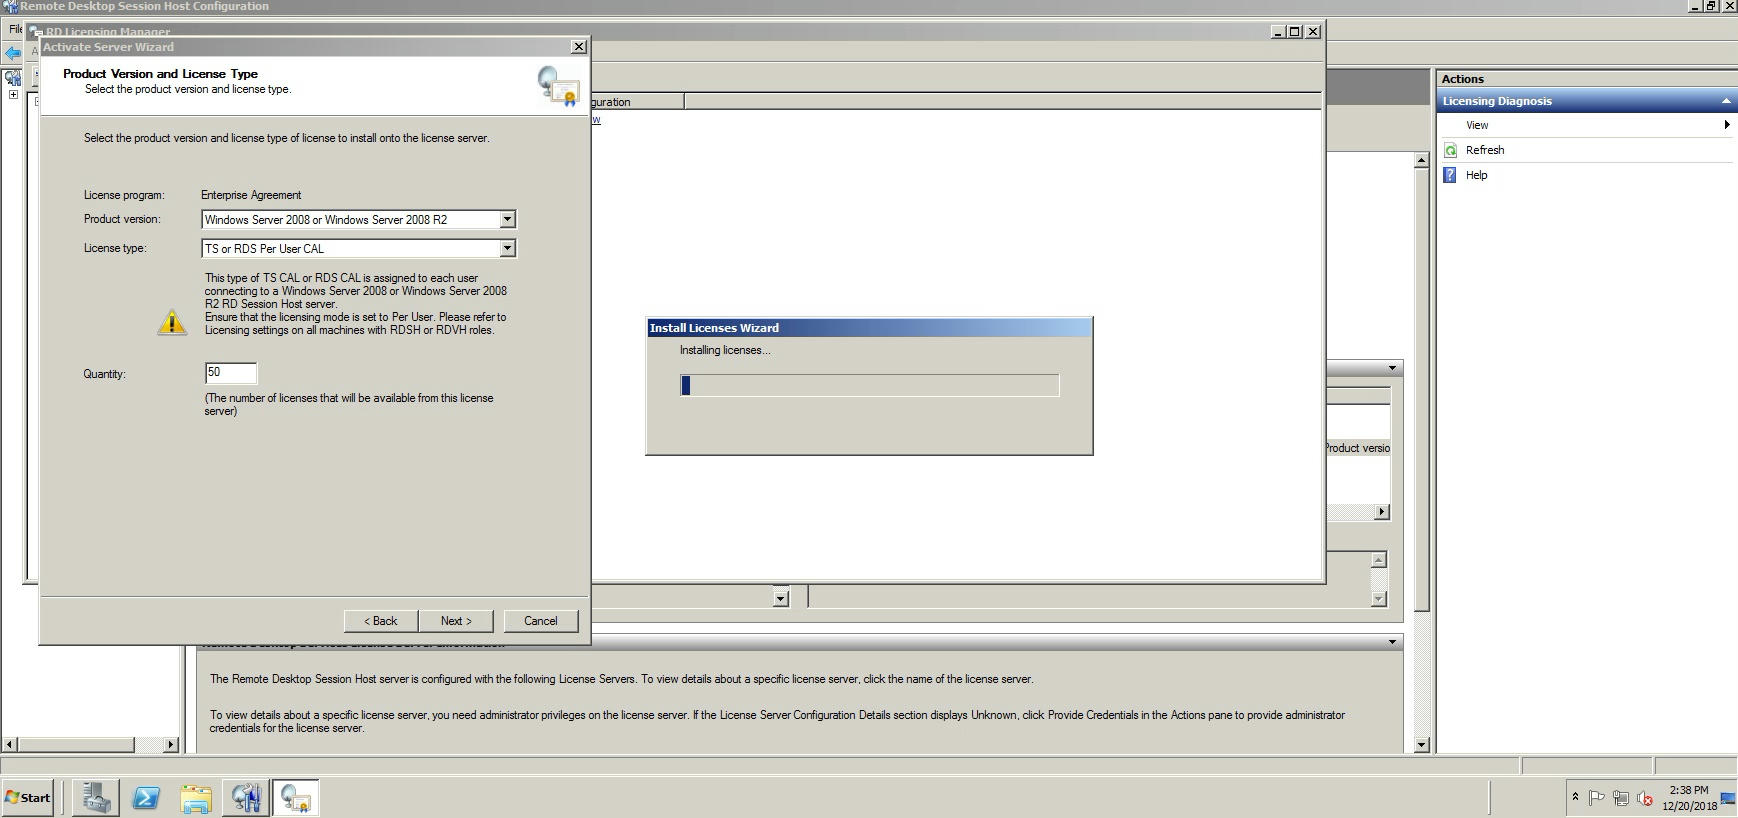Cancel the Activate Server Wizard
1738x818 pixels.
(x=540, y=621)
